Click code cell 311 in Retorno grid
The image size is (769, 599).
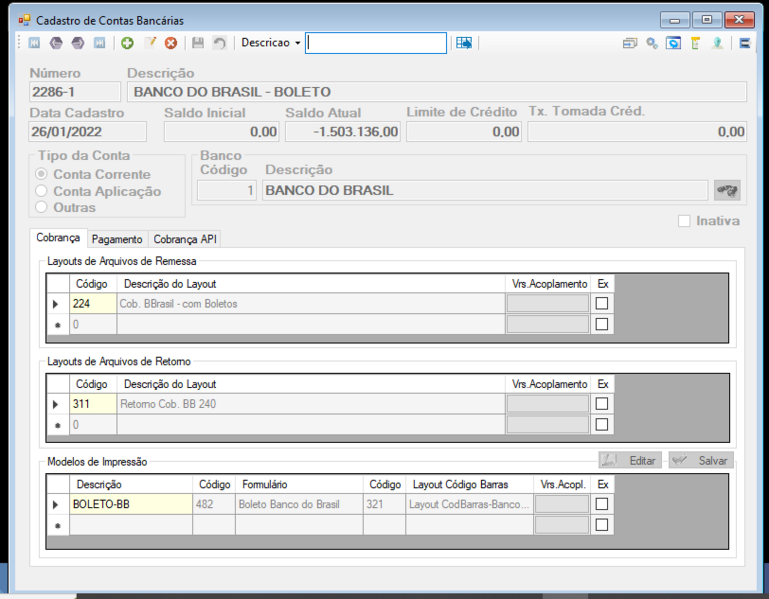click(x=93, y=404)
